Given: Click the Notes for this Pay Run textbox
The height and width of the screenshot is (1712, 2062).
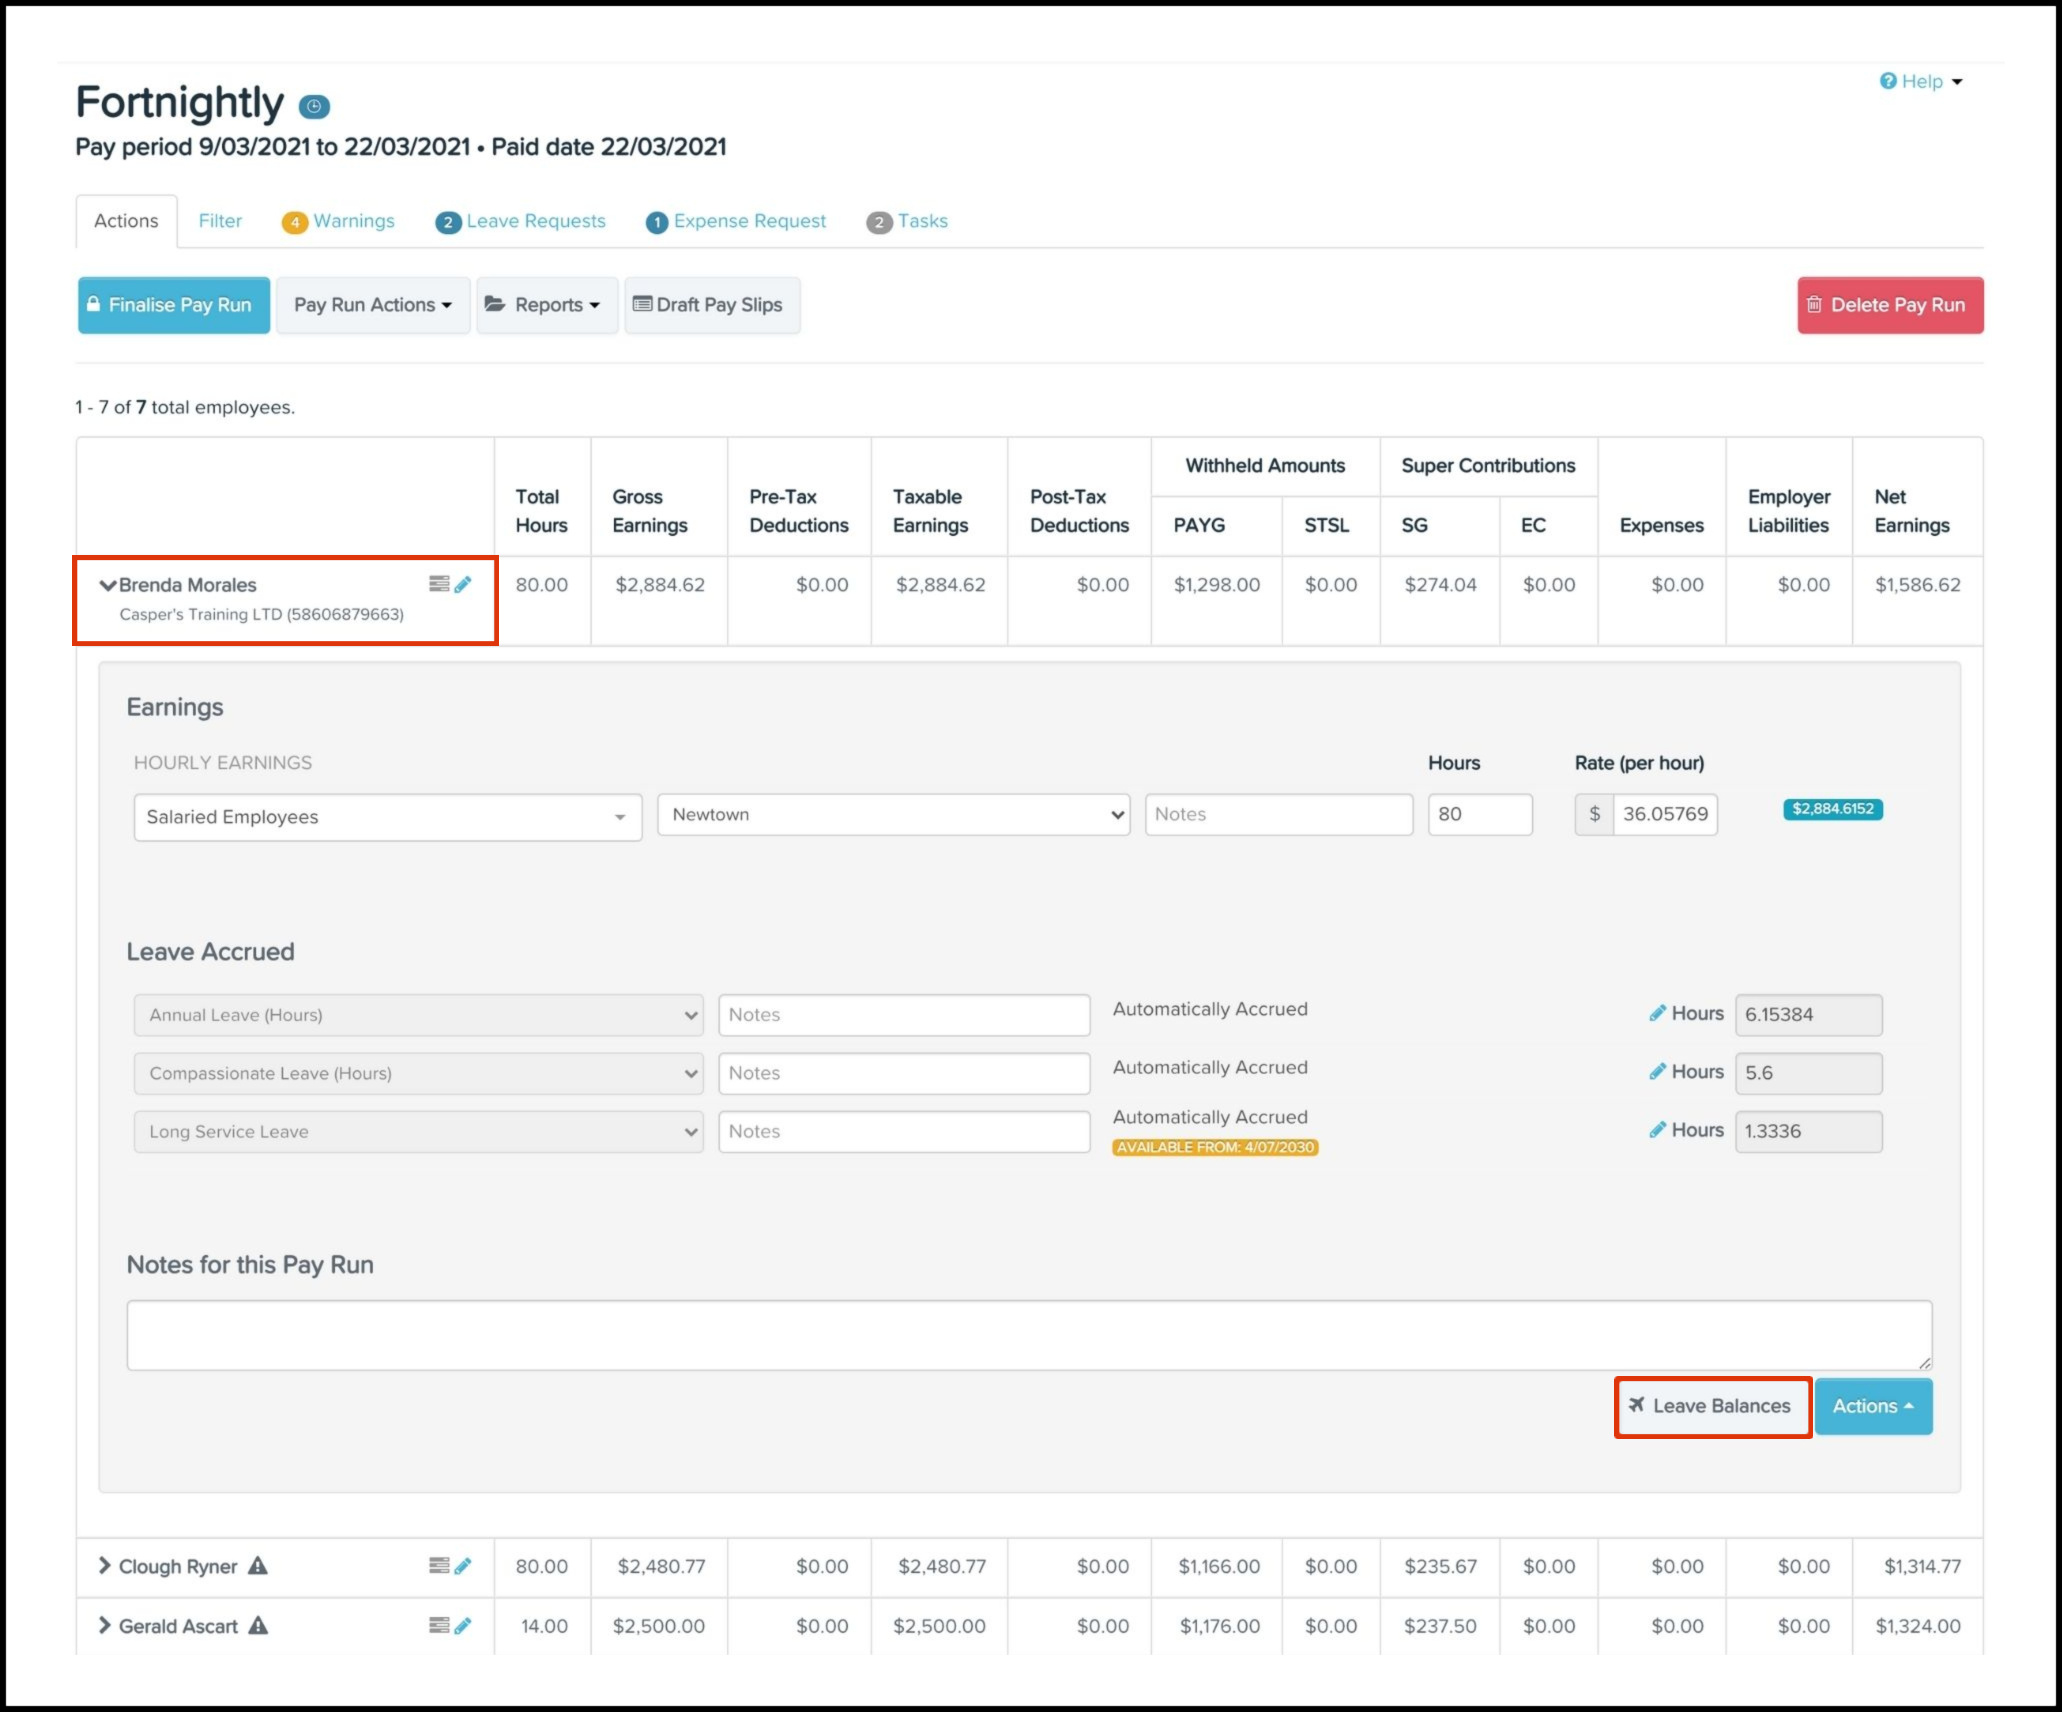Looking at the screenshot, I should [1028, 1335].
